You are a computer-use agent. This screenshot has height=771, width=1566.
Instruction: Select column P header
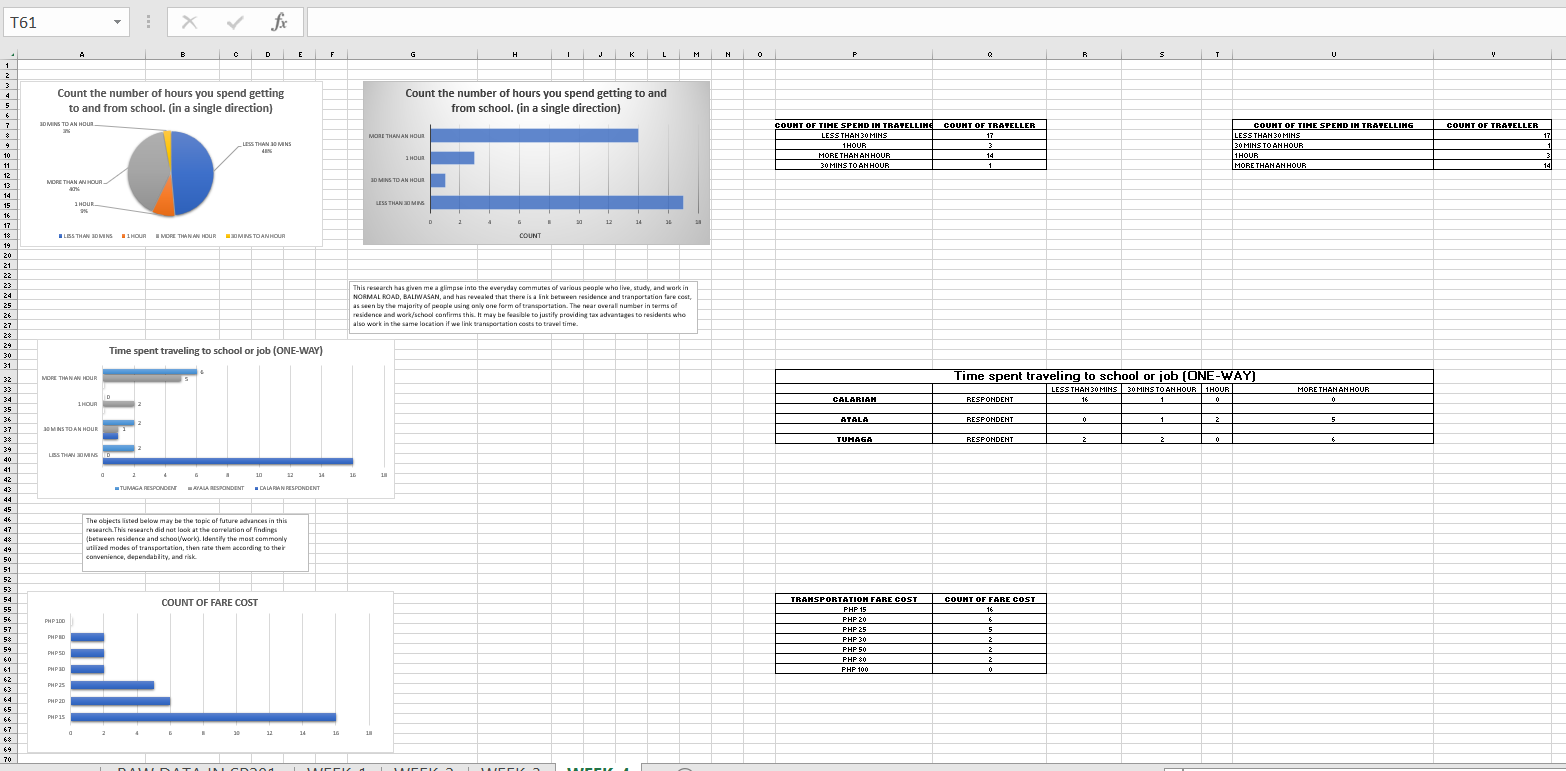tap(854, 53)
